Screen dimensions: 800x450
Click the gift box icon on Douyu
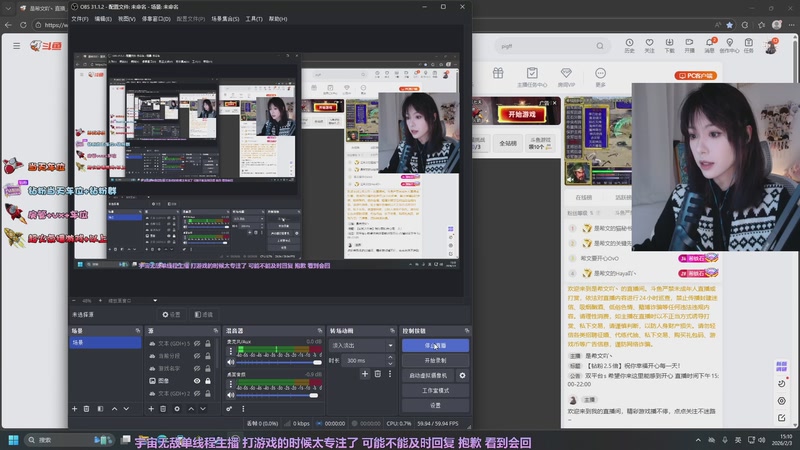(x=498, y=73)
